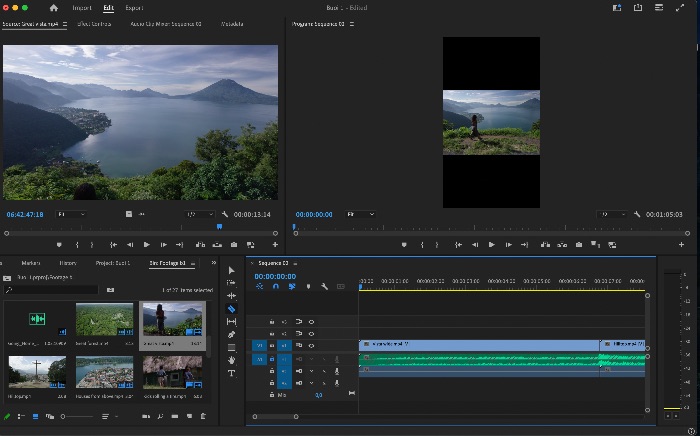Click Extract in the Program monitor
The height and width of the screenshot is (436, 700).
coord(562,245)
